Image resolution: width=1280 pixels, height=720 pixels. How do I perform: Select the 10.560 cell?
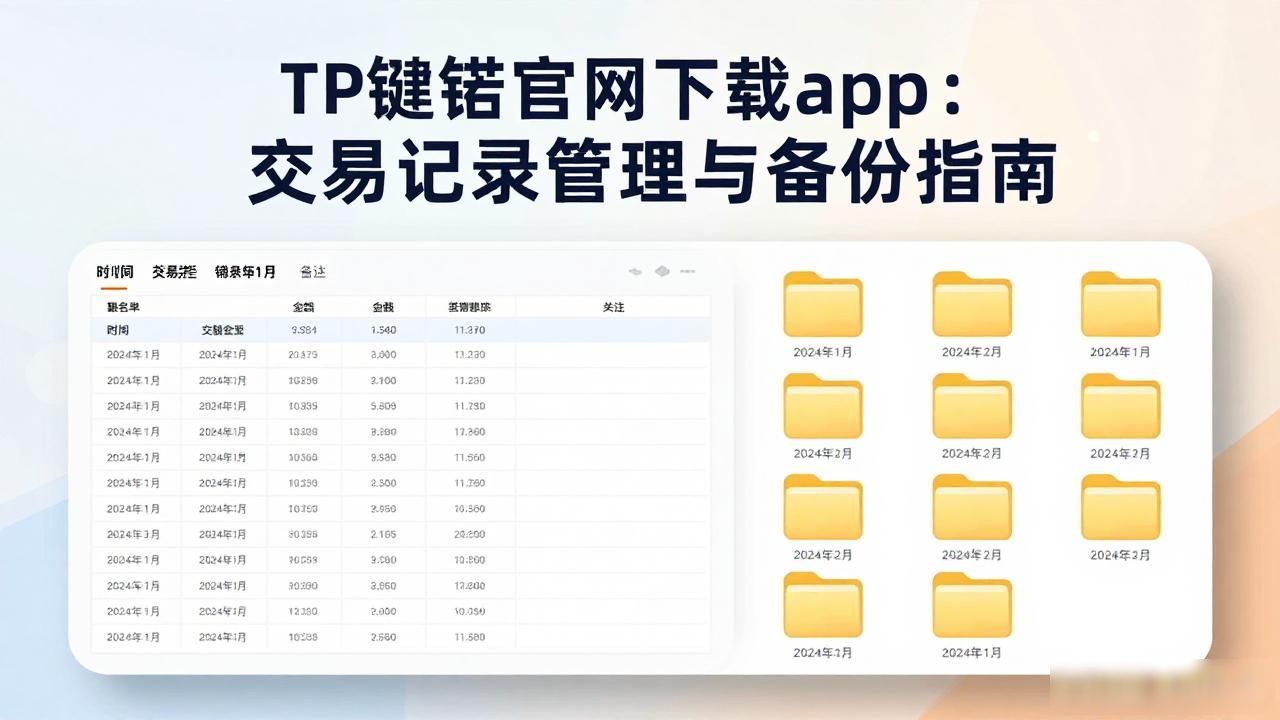click(470, 509)
